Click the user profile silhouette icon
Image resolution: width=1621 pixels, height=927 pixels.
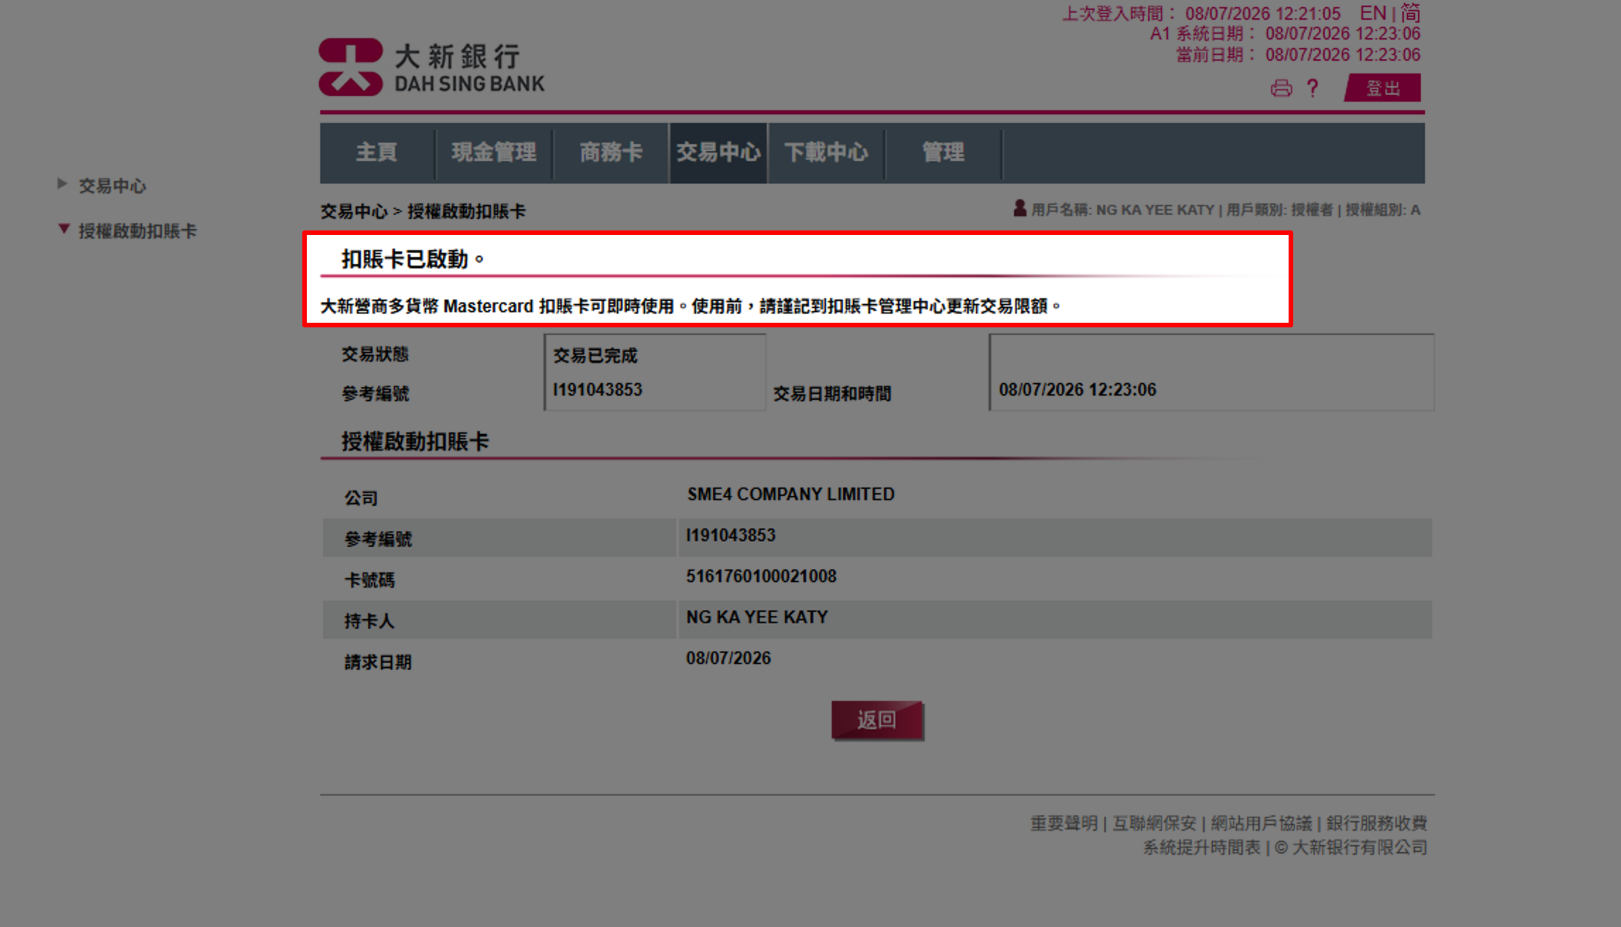coord(1019,209)
